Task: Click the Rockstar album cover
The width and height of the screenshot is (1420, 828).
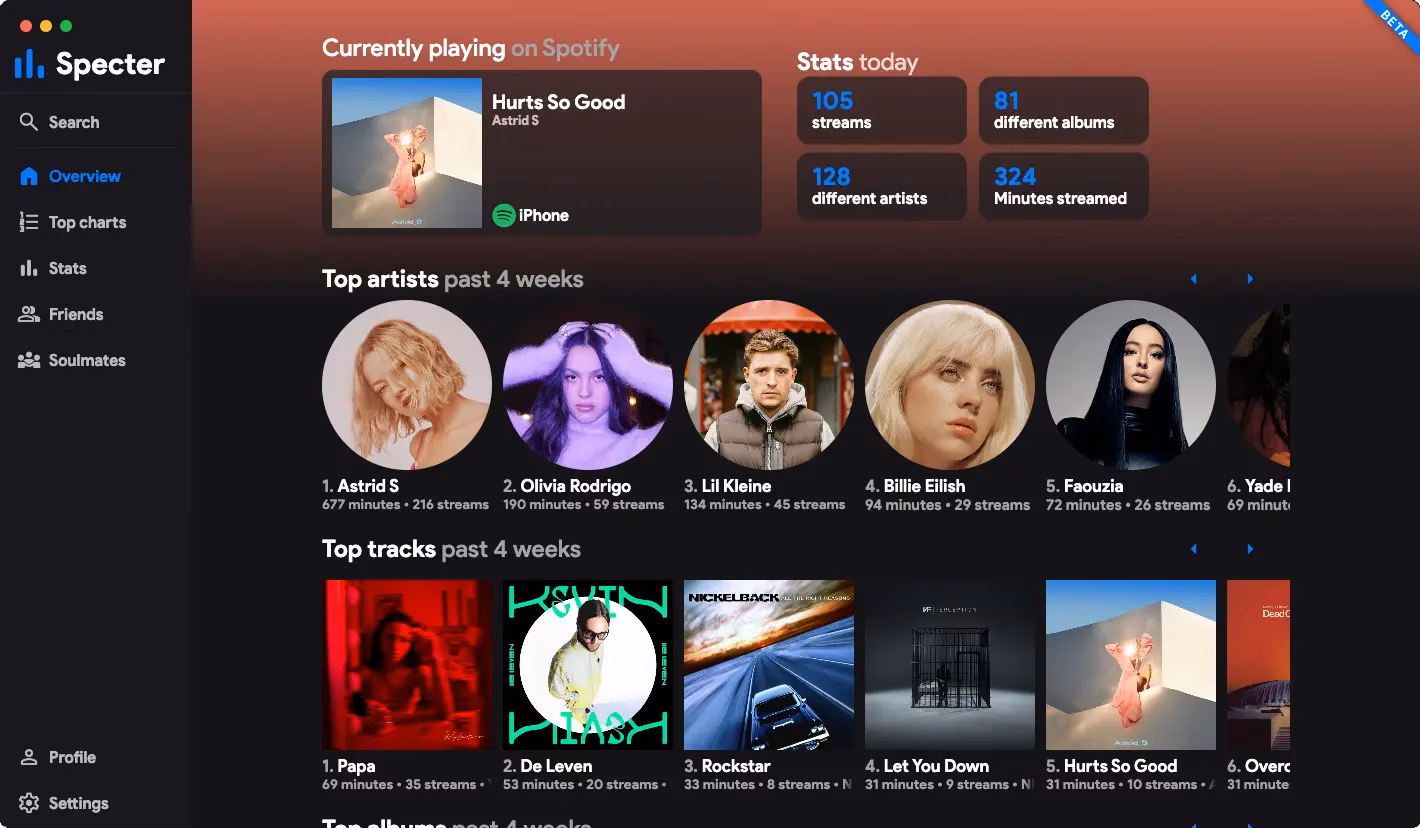Action: click(768, 664)
